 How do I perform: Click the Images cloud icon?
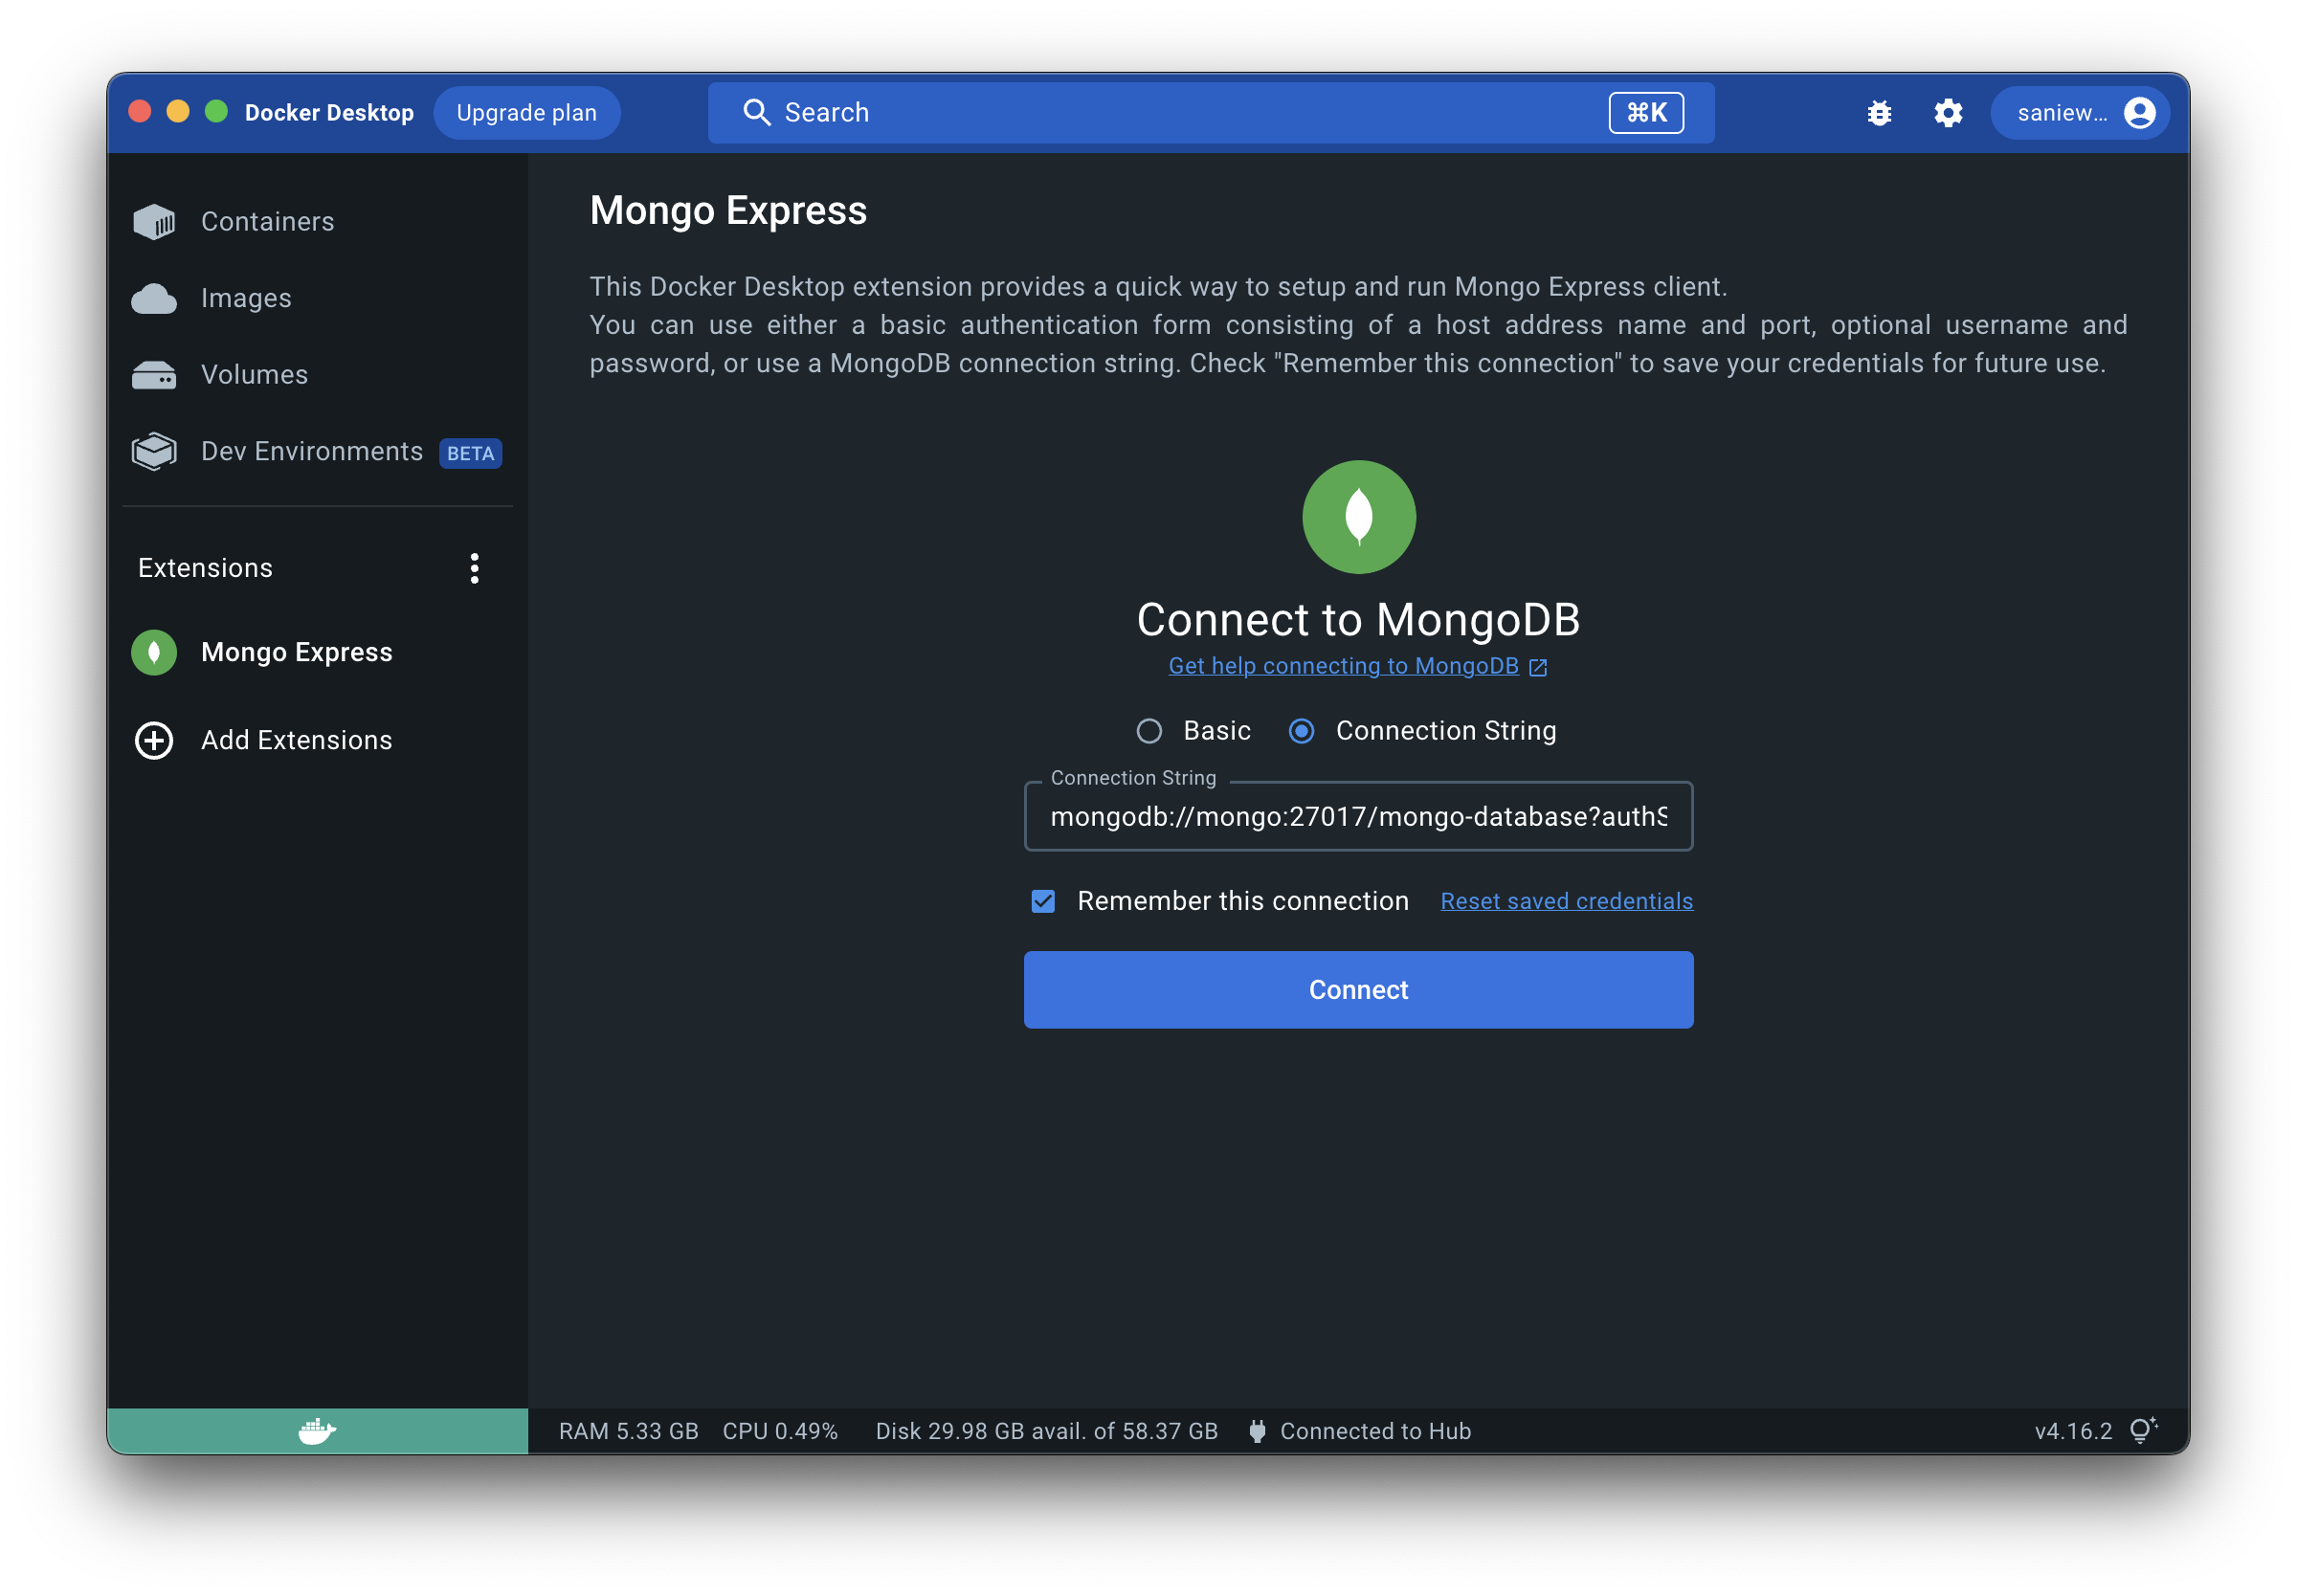pyautogui.click(x=154, y=298)
